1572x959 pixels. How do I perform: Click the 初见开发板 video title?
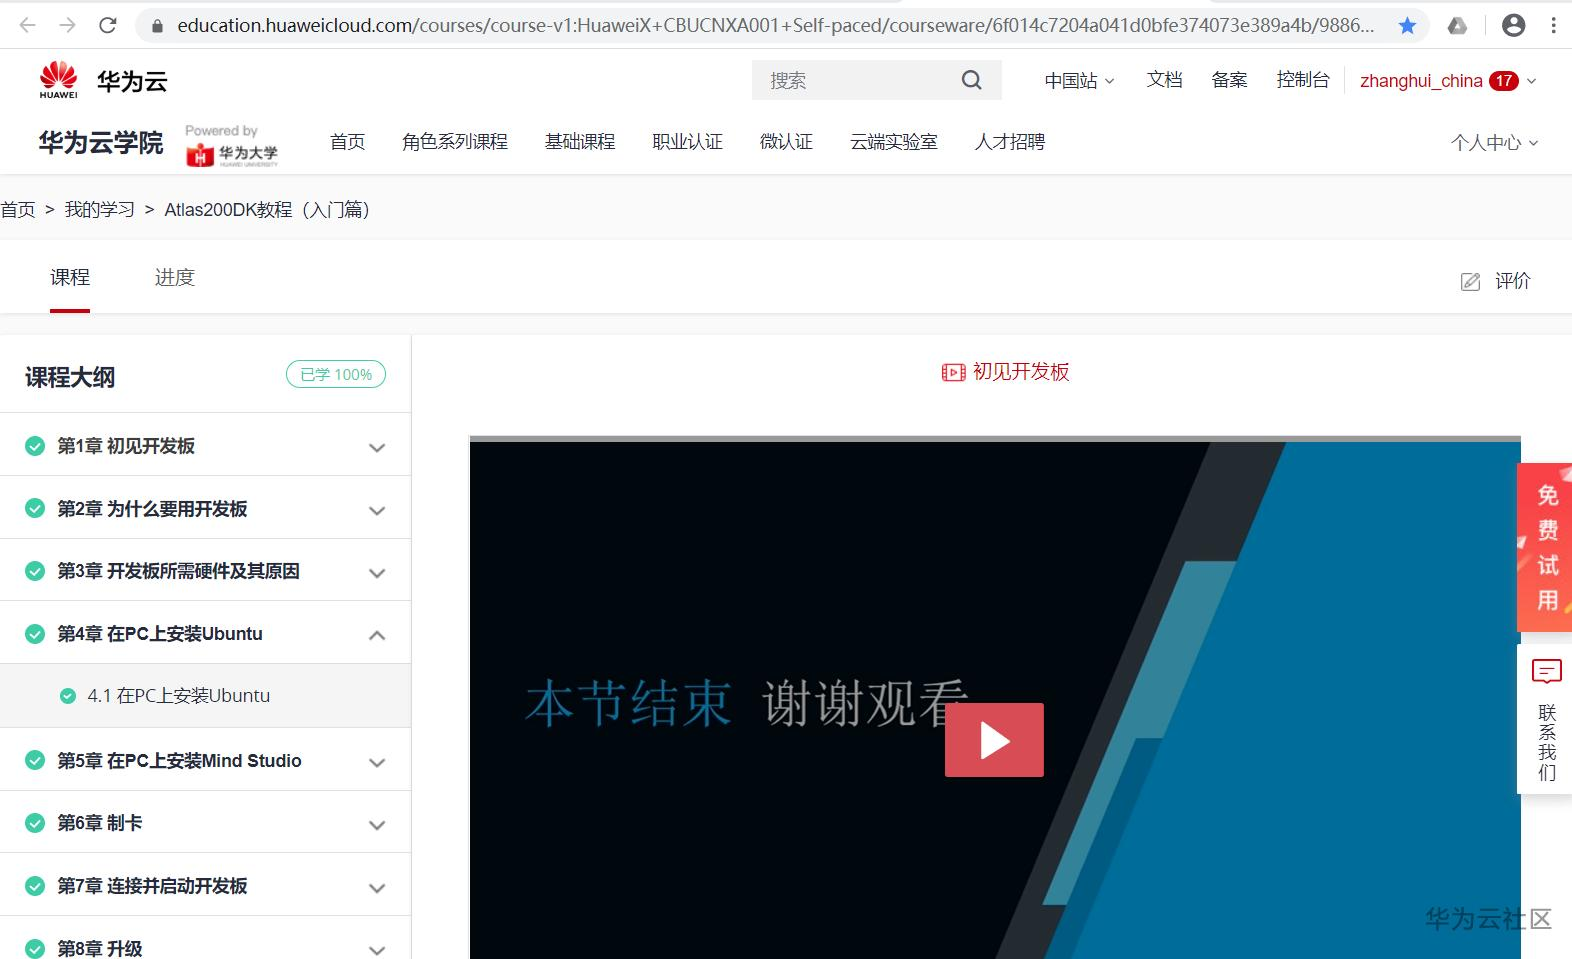[1021, 372]
